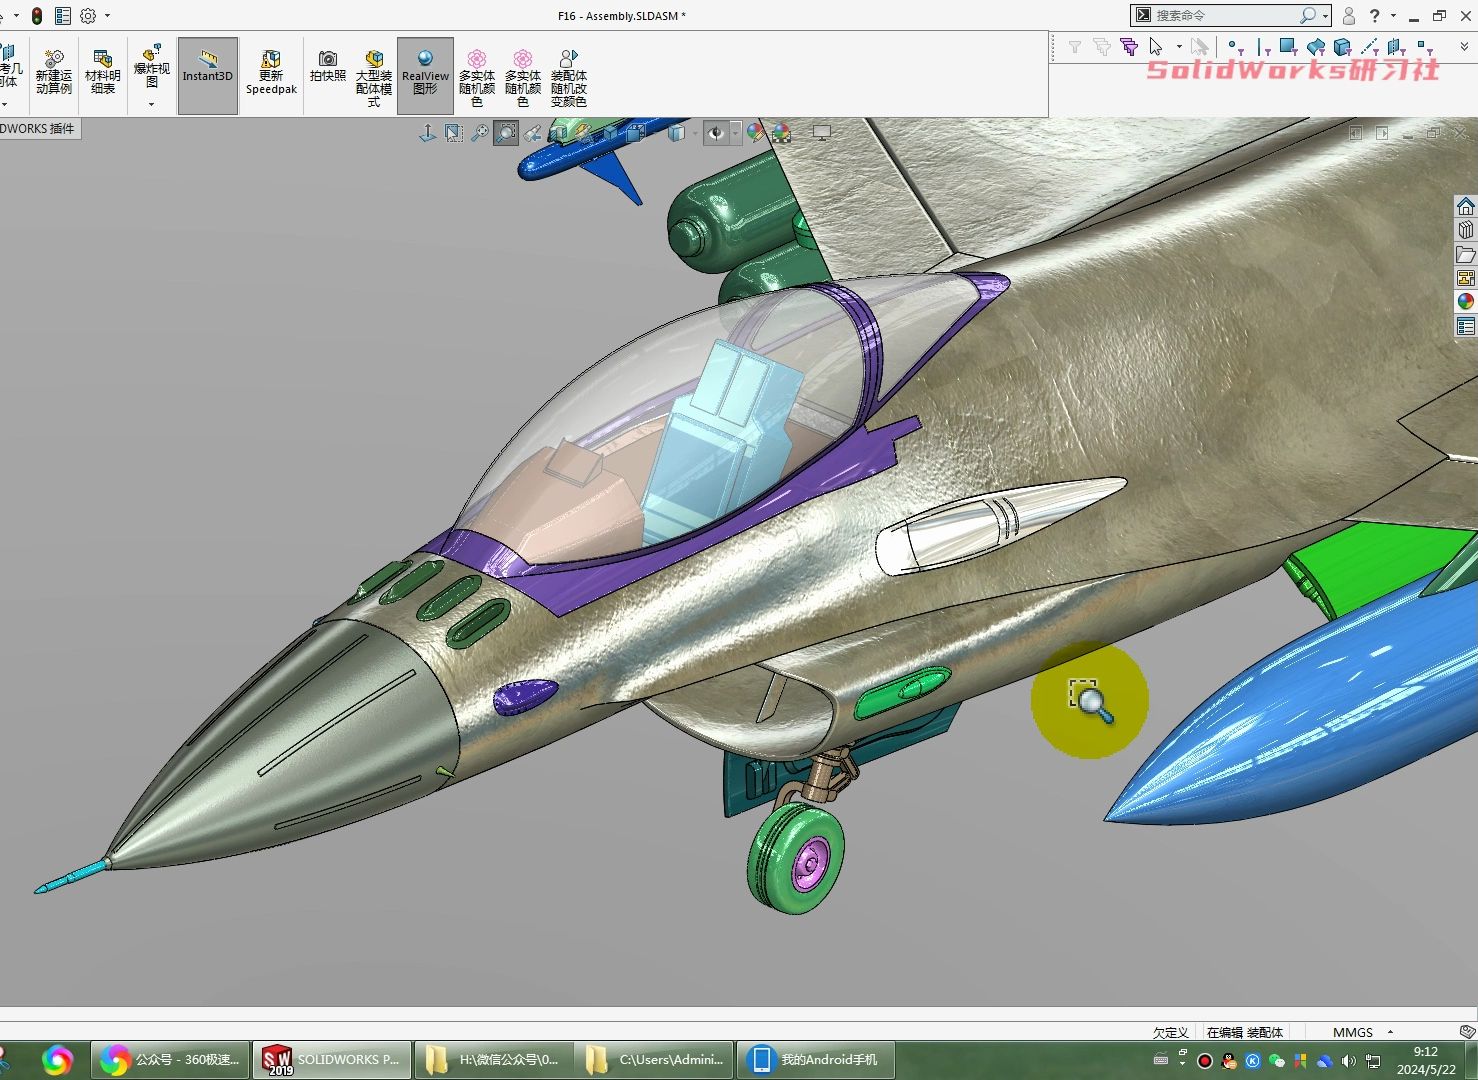Viewport: 1478px width, 1080px height.
Task: Toggle the filter solid bodies icon
Action: point(1343,47)
